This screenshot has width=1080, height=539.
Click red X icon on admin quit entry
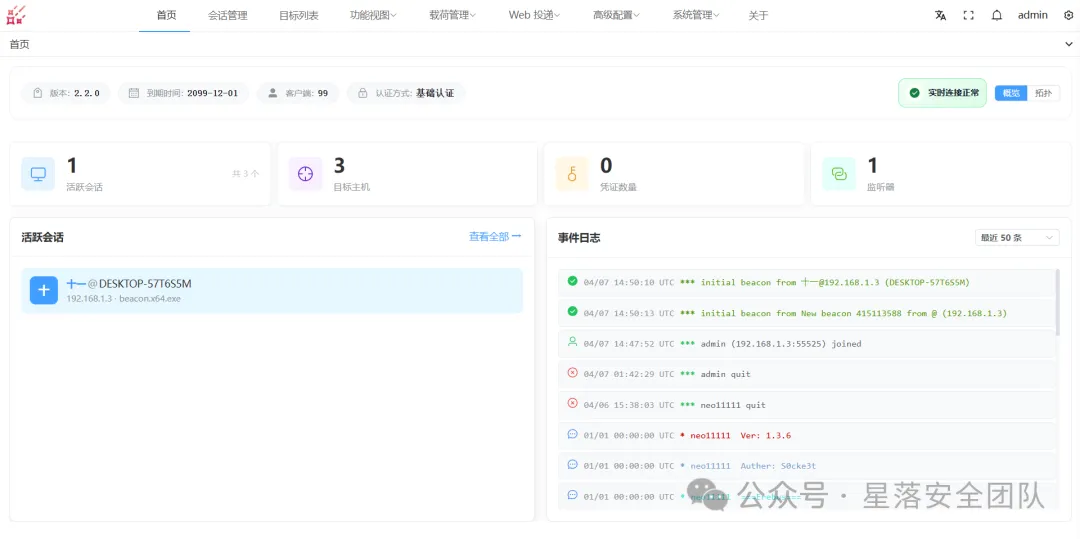pos(572,372)
